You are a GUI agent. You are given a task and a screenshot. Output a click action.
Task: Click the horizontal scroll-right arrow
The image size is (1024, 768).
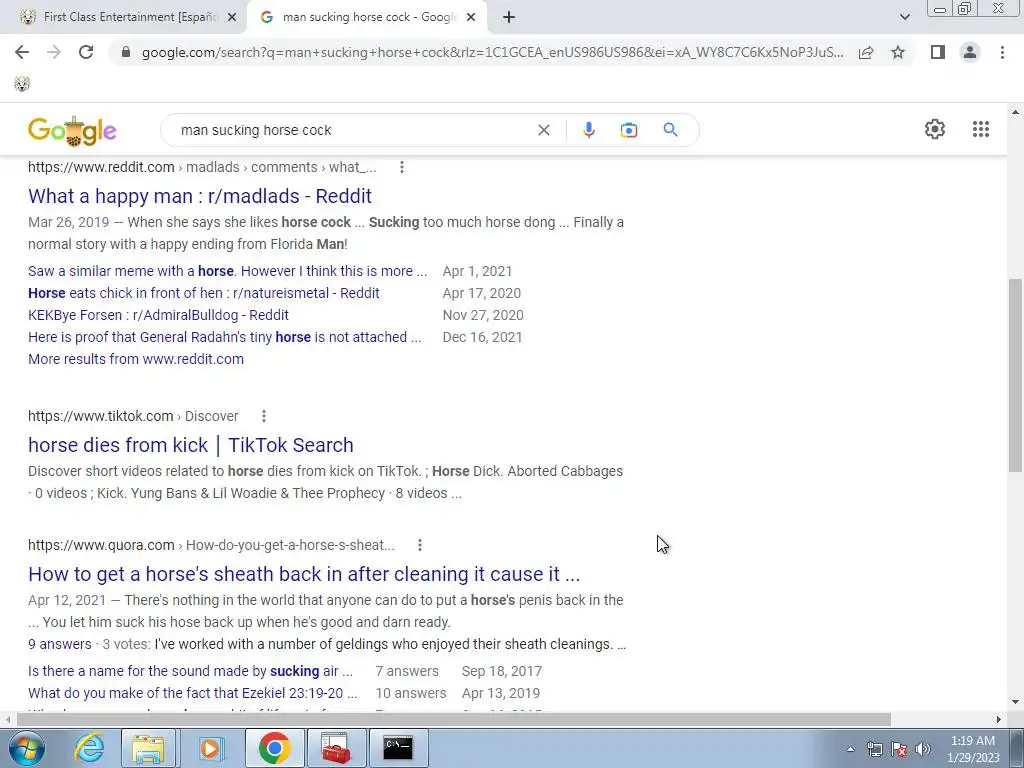click(999, 719)
